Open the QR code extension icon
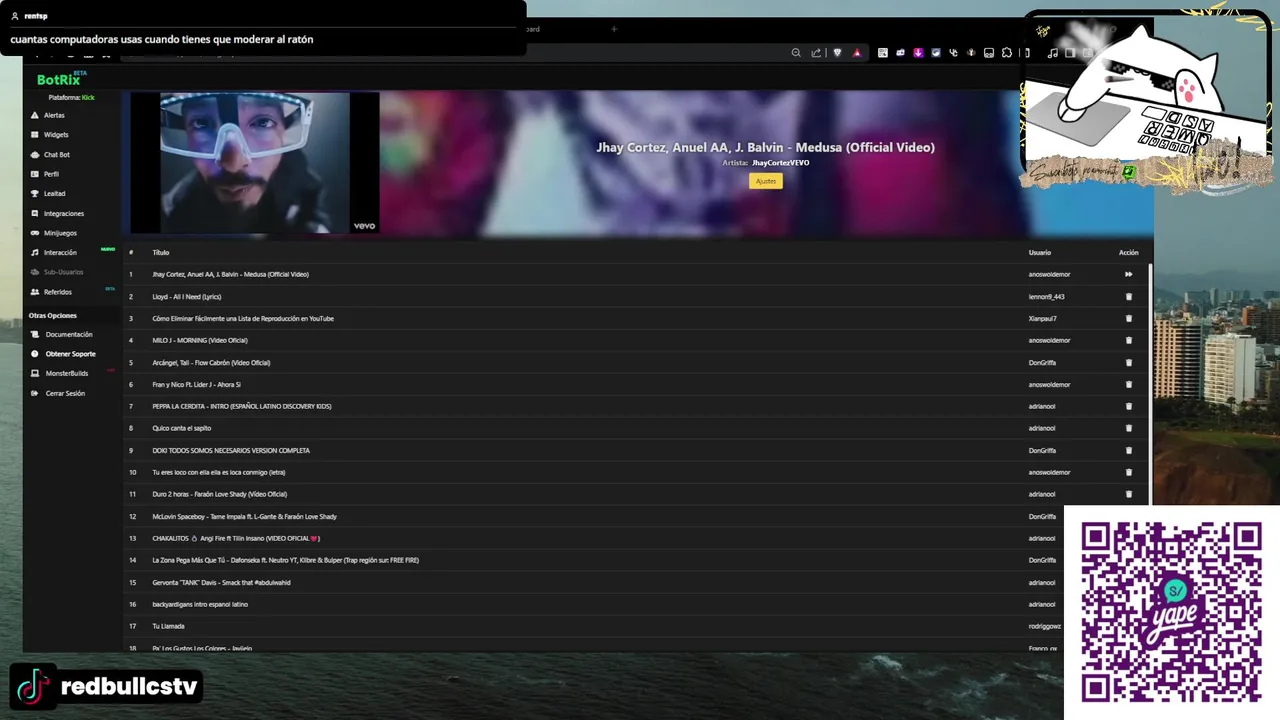1280x720 pixels. (882, 53)
